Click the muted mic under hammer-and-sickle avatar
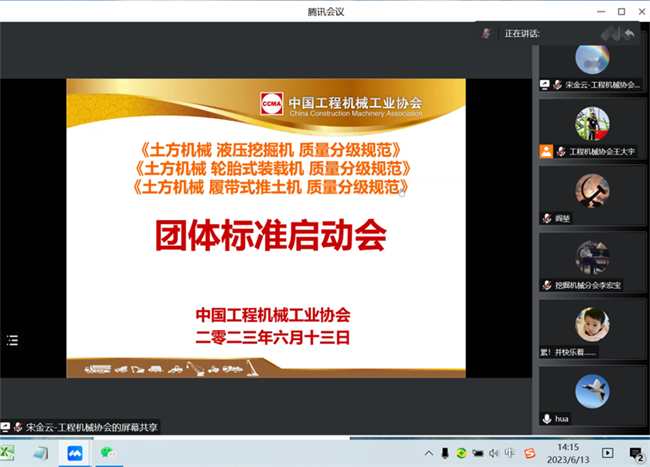This screenshot has height=467, width=650. [547, 218]
